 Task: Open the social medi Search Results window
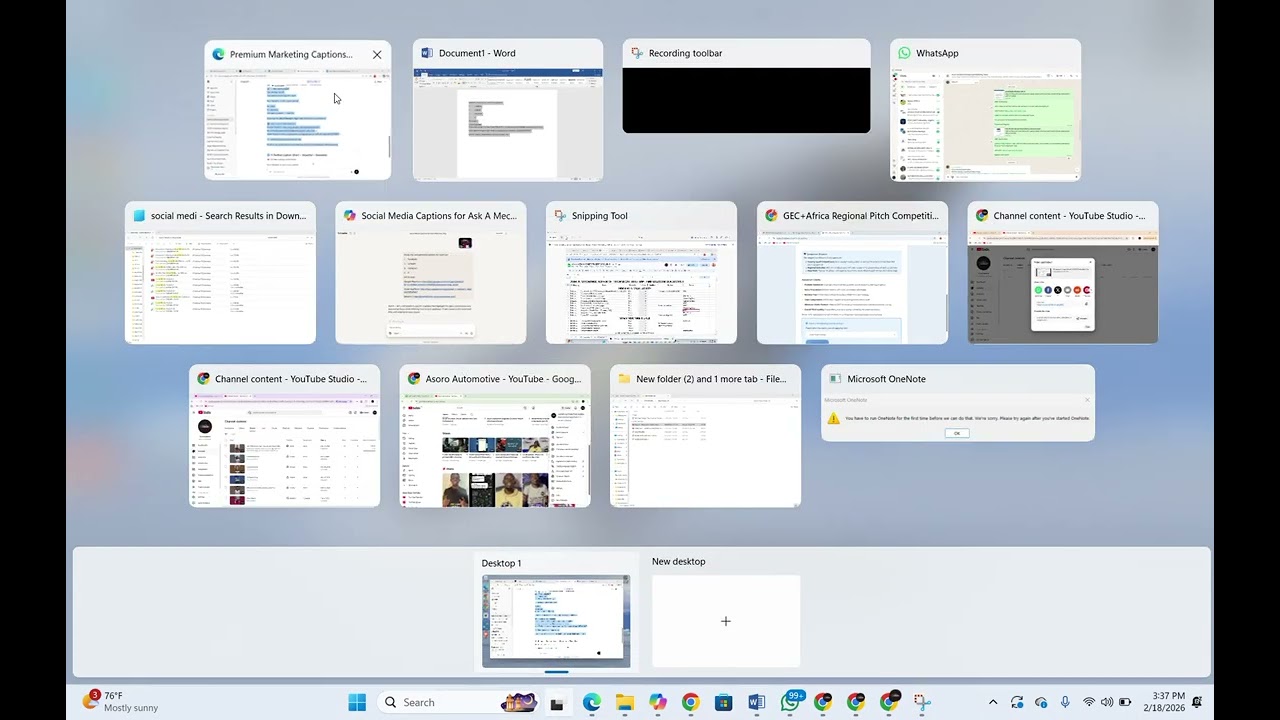(220, 273)
